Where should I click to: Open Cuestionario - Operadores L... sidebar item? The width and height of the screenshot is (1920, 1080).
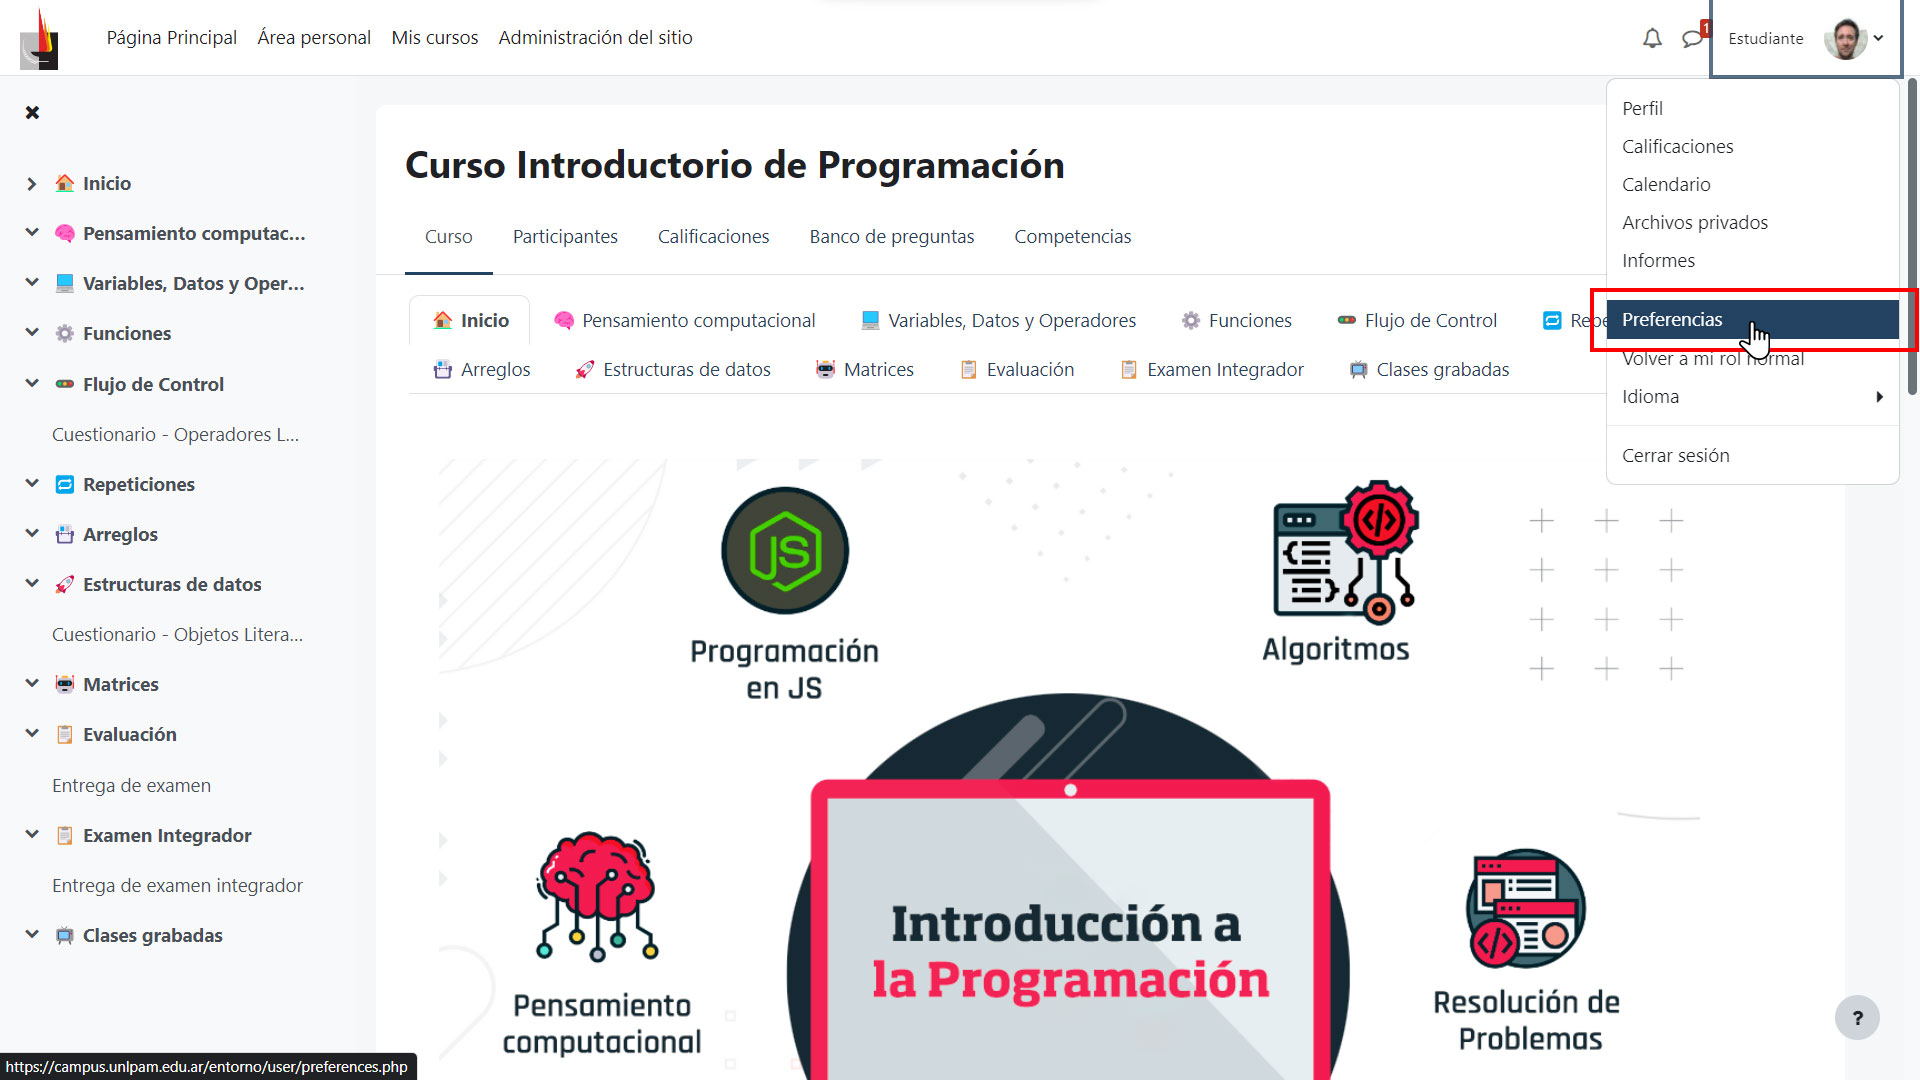(176, 434)
